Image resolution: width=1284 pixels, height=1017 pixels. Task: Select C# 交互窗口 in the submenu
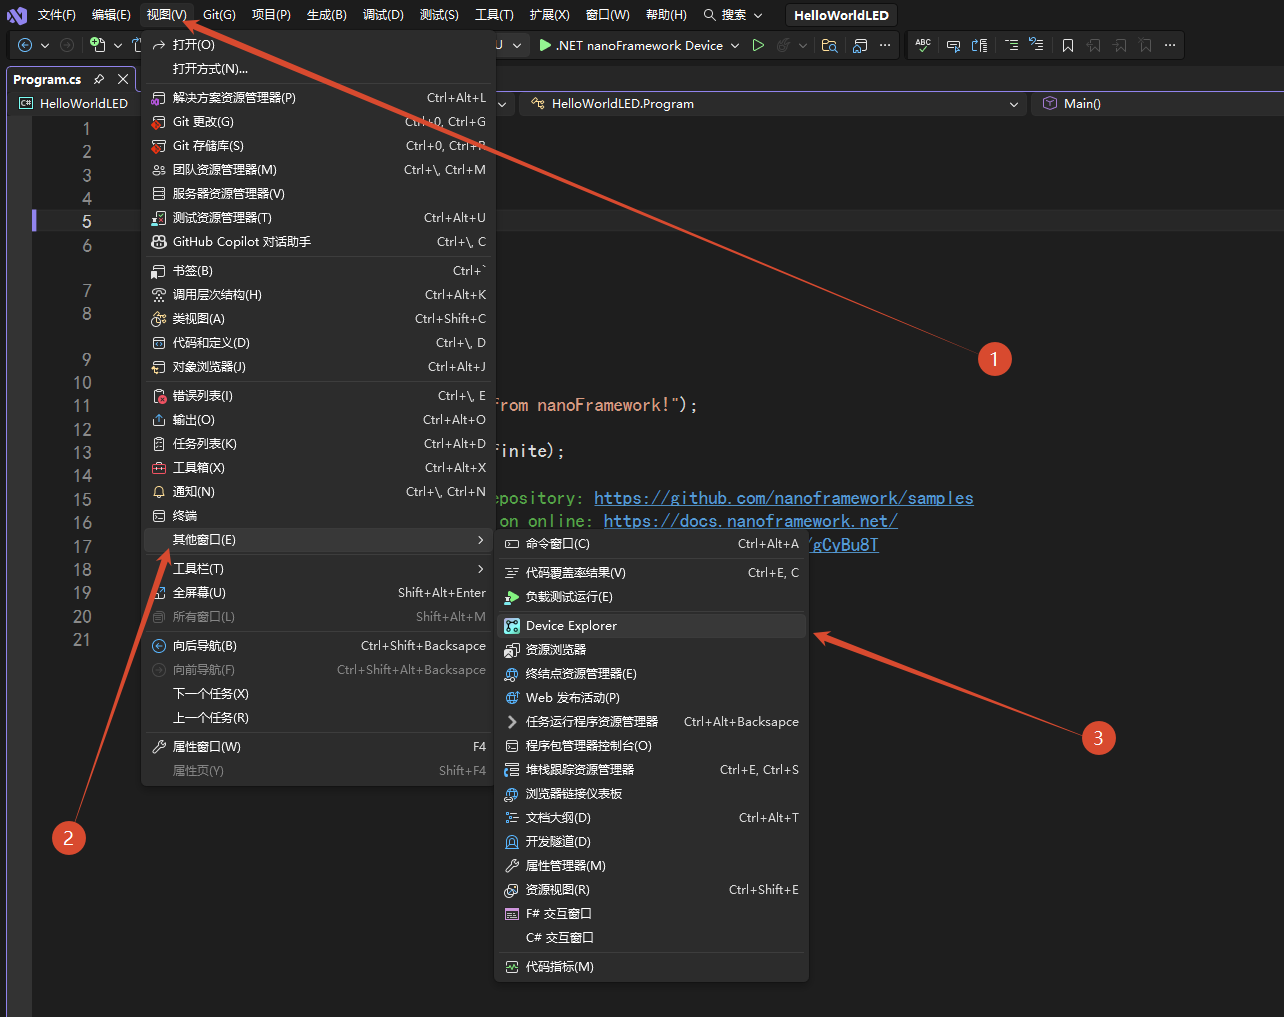[651, 938]
